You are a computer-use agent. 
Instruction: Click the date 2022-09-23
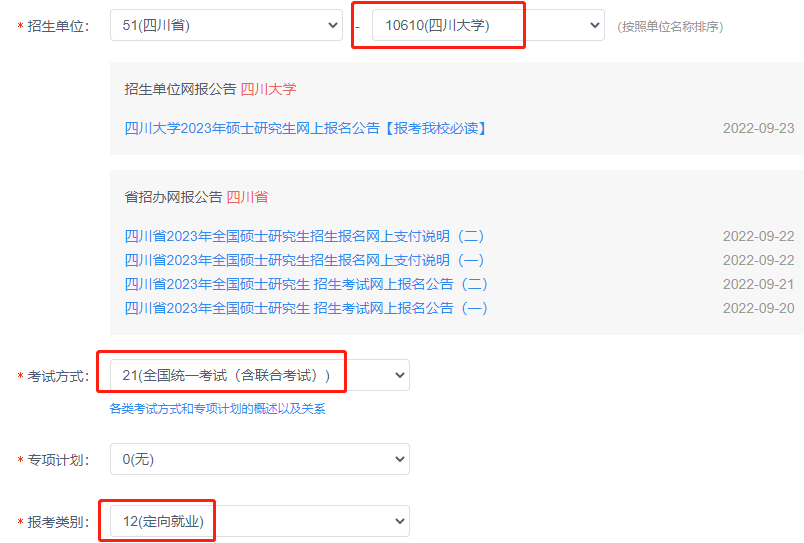coord(758,128)
